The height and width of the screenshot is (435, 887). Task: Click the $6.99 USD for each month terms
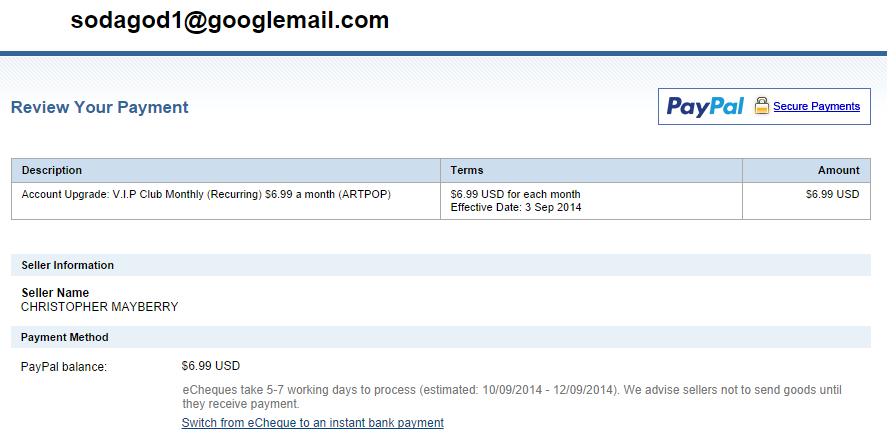click(515, 195)
